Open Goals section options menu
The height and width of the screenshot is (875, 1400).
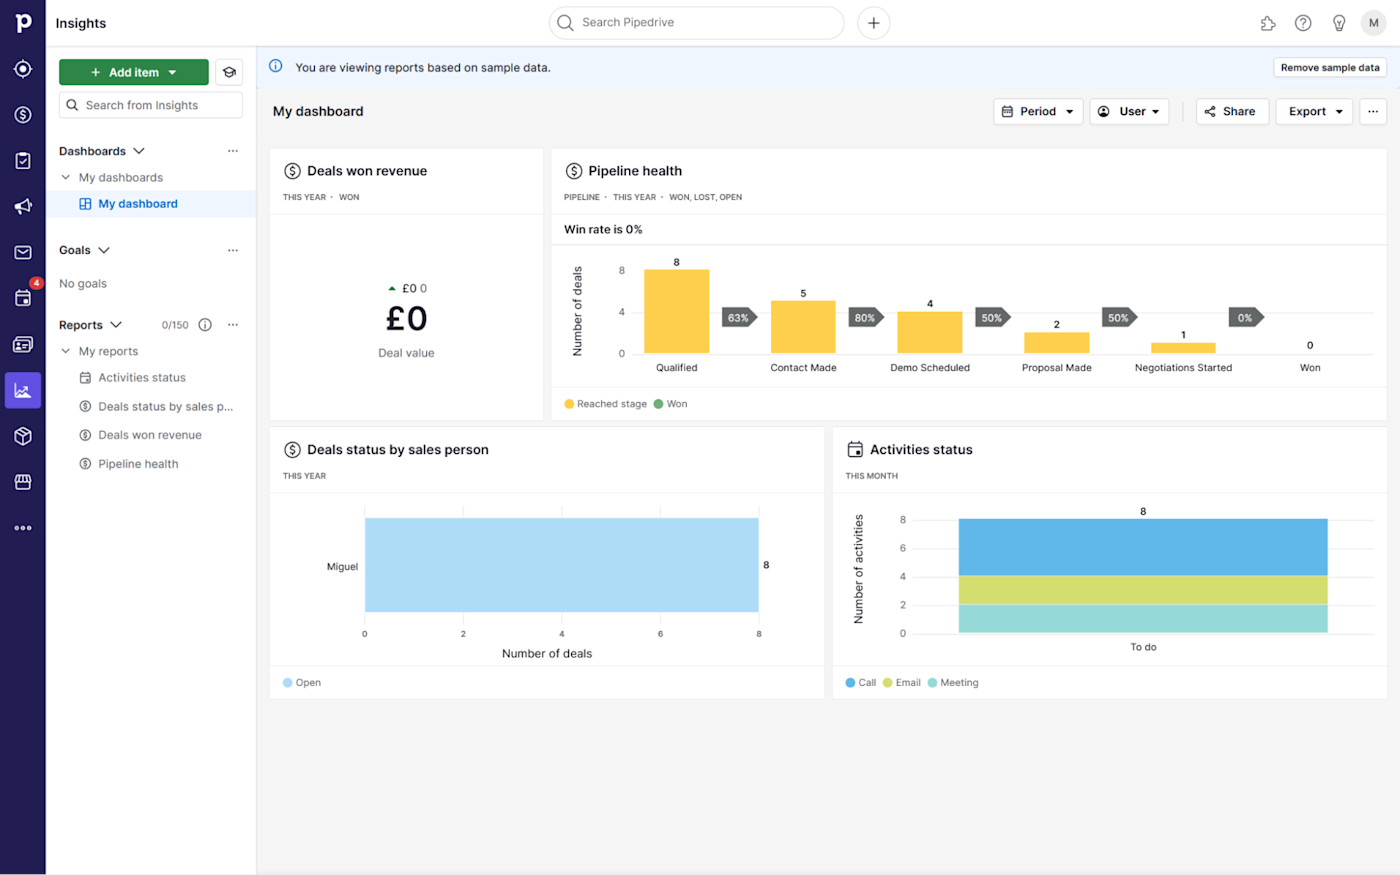233,250
